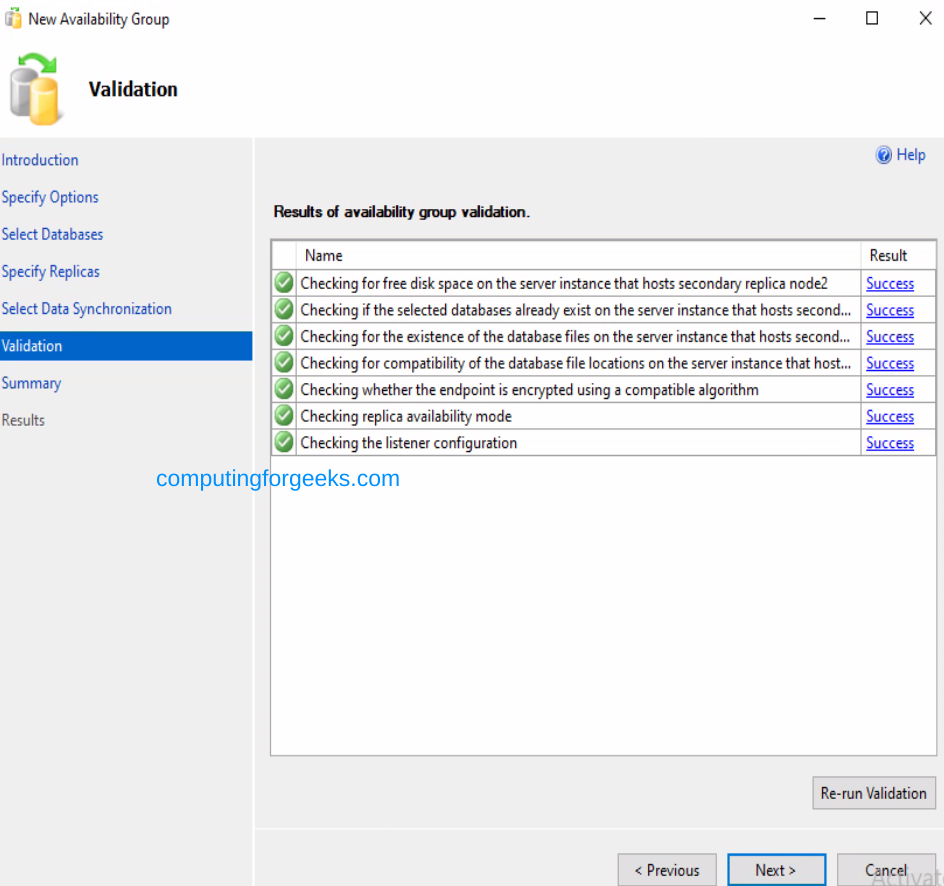Click Re-run Validation button
Screen dimensions: 944x886
click(x=874, y=793)
